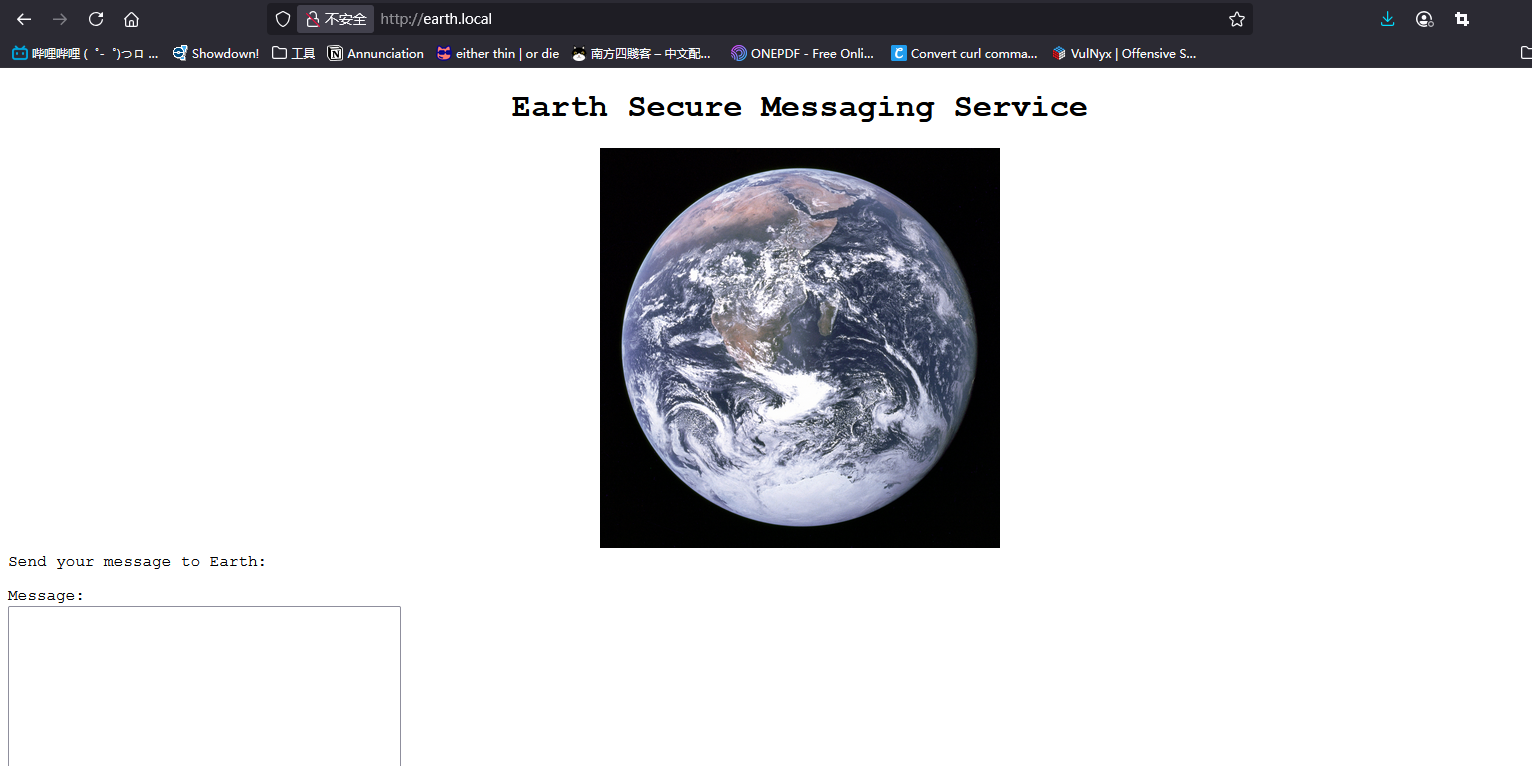Open the either thin | or die bookmark
The width and height of the screenshot is (1532, 766).
click(498, 53)
